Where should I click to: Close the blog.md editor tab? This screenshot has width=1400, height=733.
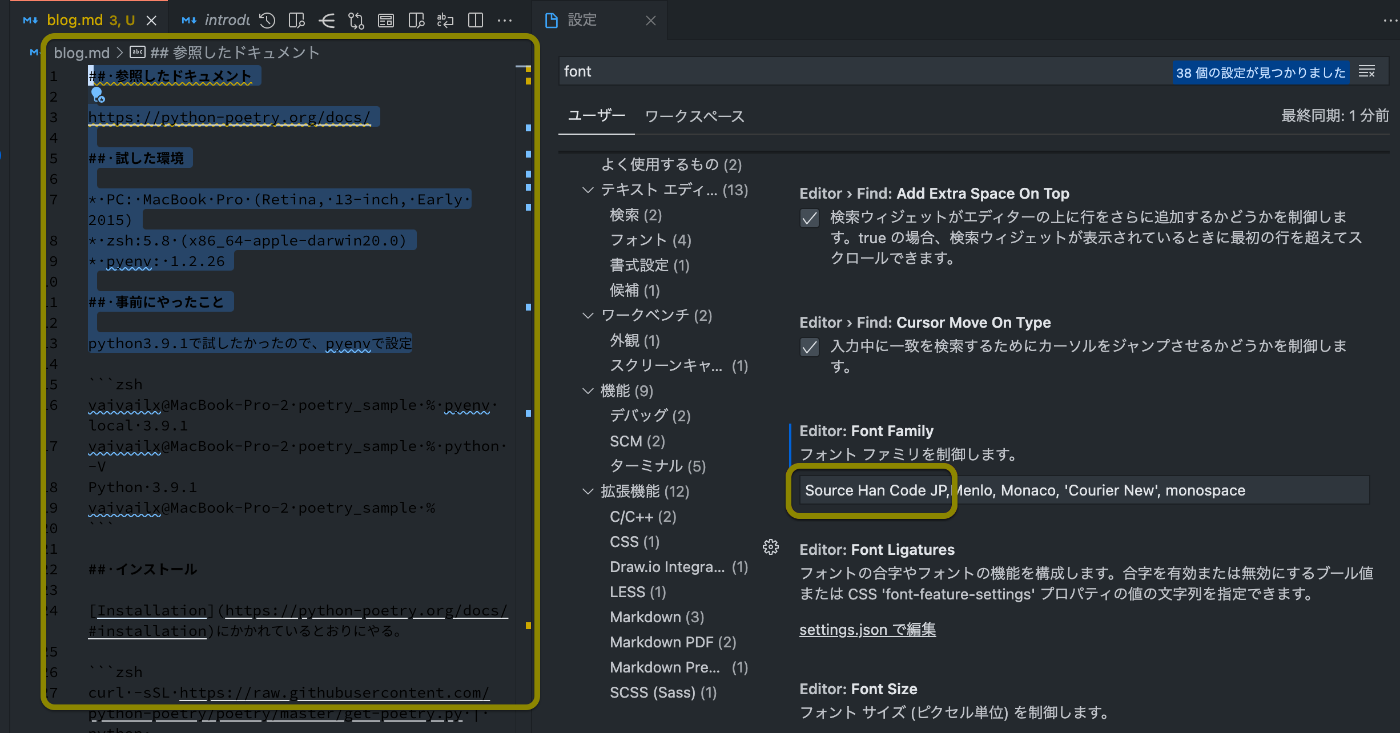coord(151,20)
